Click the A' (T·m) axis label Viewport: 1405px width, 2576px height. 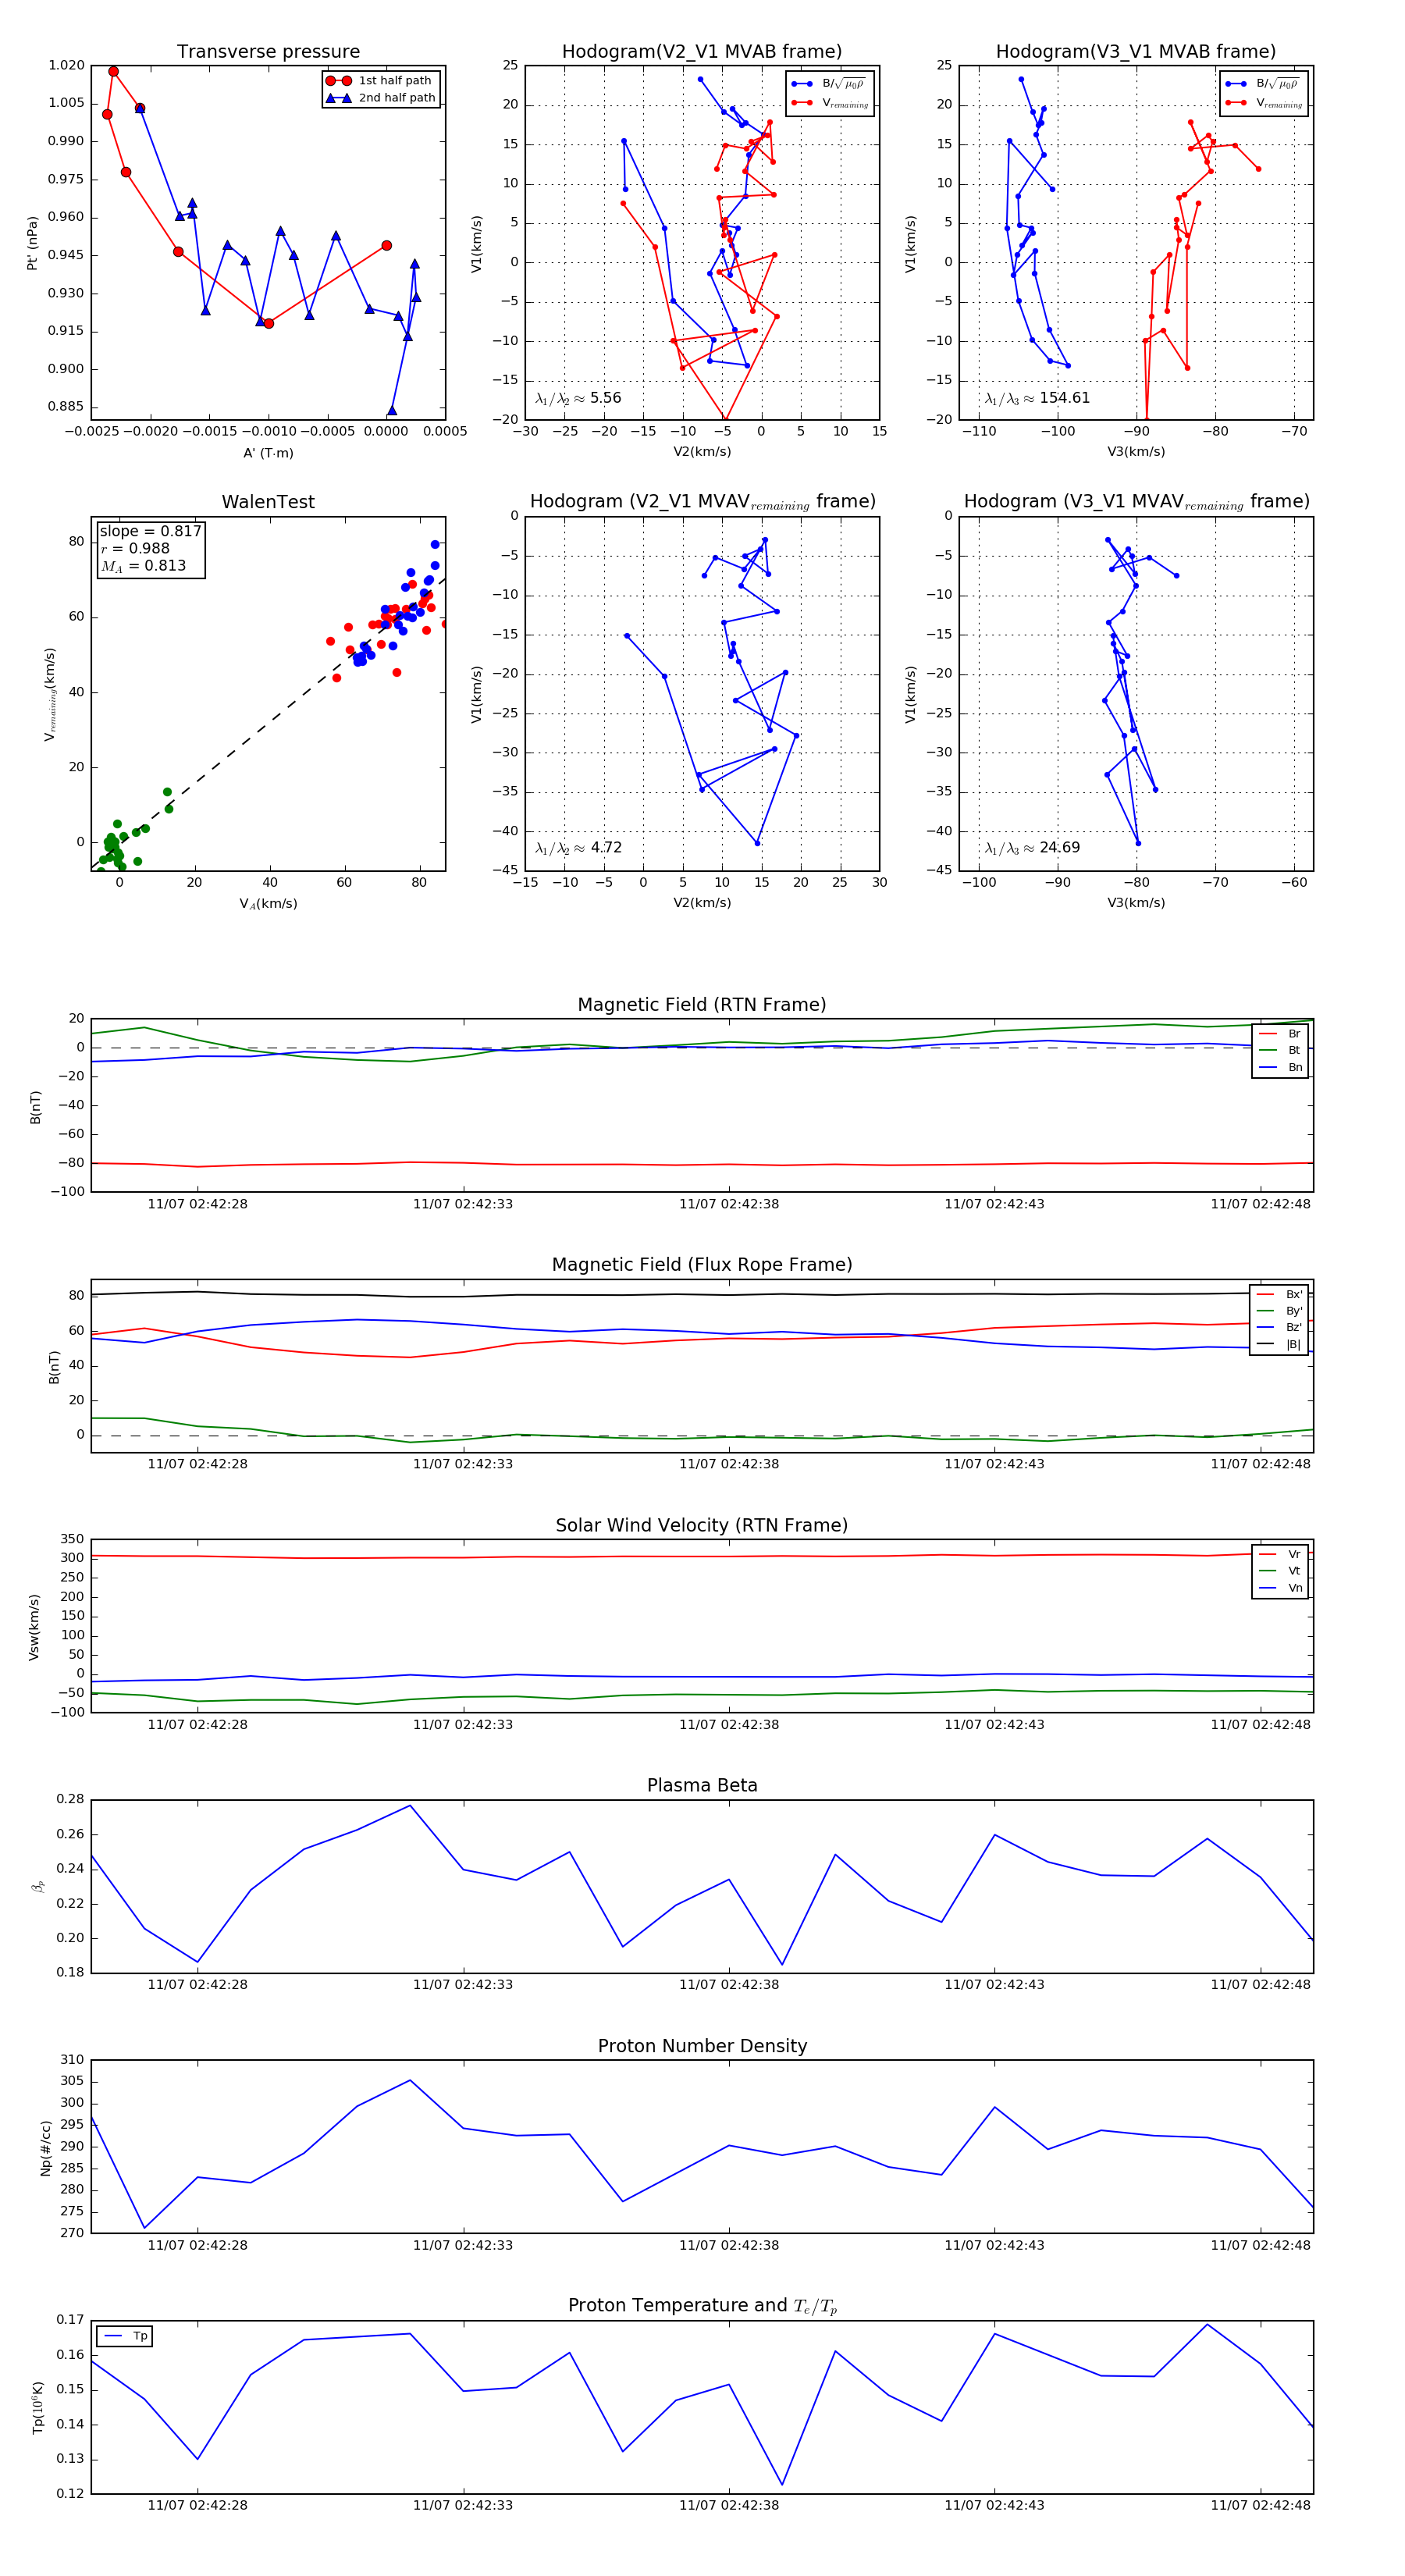point(268,453)
